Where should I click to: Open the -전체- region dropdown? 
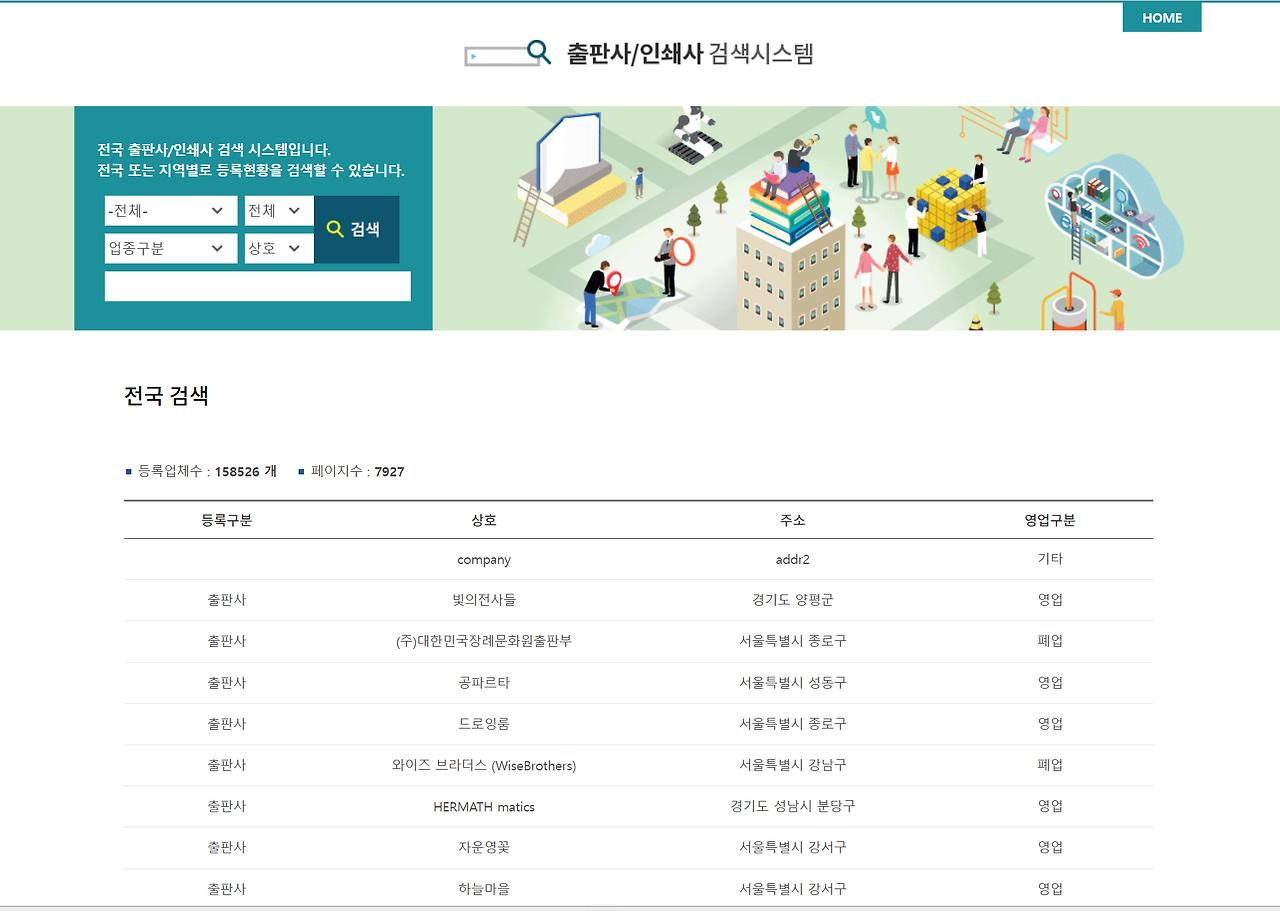(x=170, y=210)
